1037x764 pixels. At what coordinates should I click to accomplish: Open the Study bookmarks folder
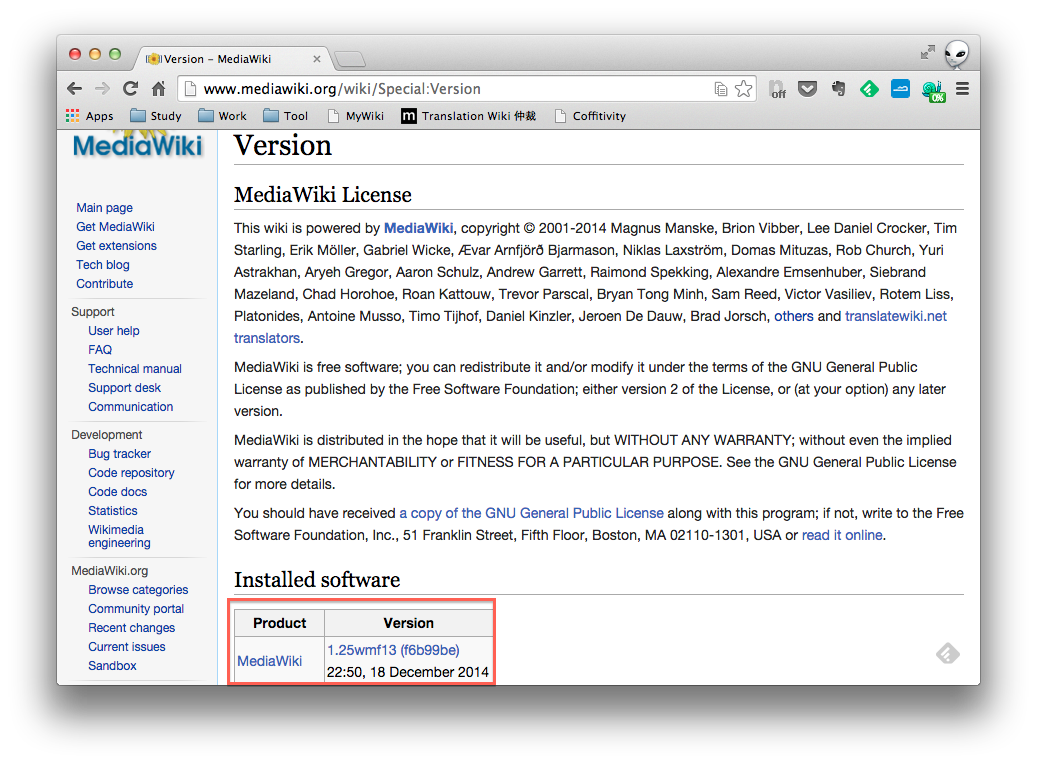tap(156, 116)
